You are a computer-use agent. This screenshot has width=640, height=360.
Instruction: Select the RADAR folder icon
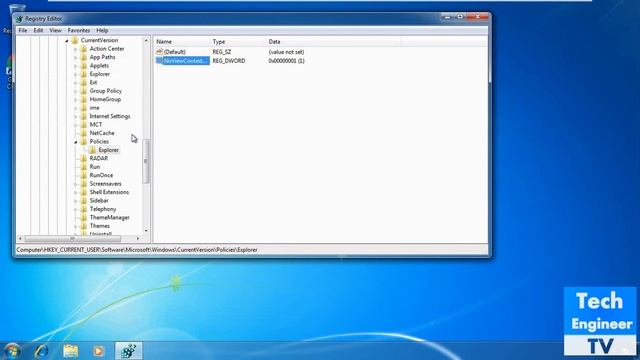[x=84, y=158]
